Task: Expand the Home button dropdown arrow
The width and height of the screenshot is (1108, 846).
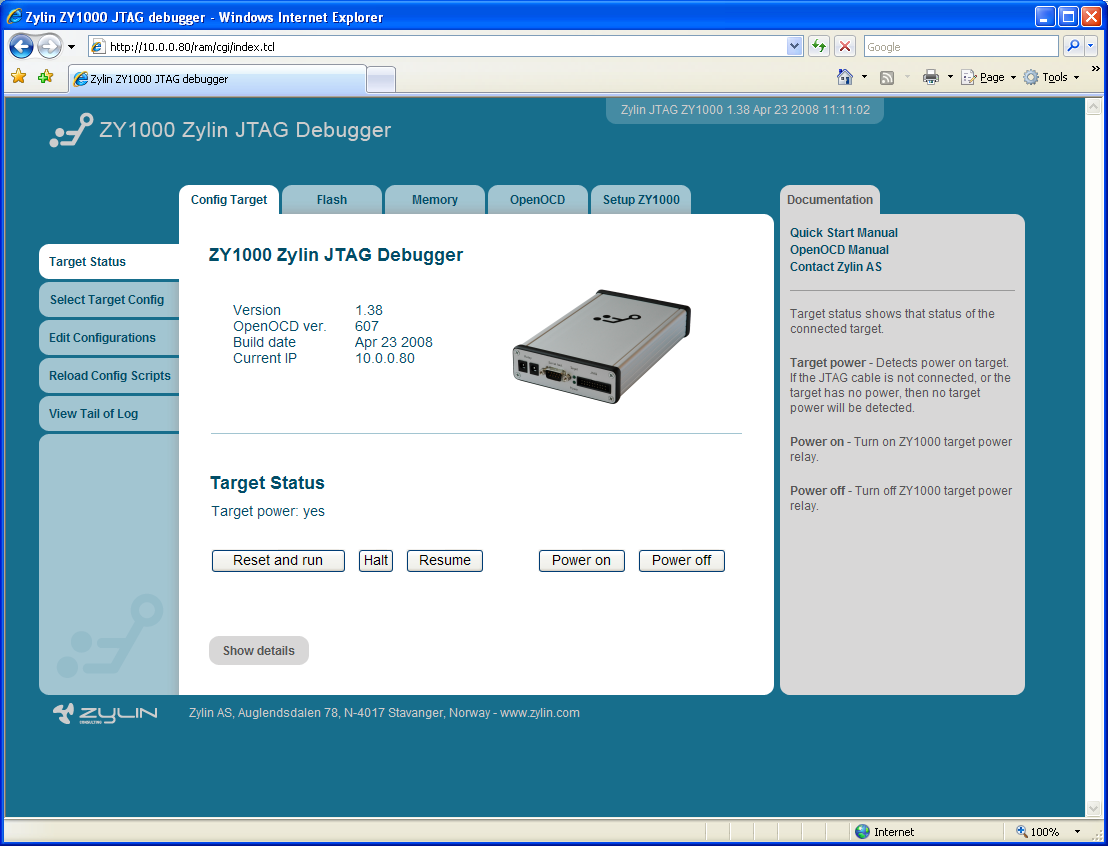Action: click(864, 77)
